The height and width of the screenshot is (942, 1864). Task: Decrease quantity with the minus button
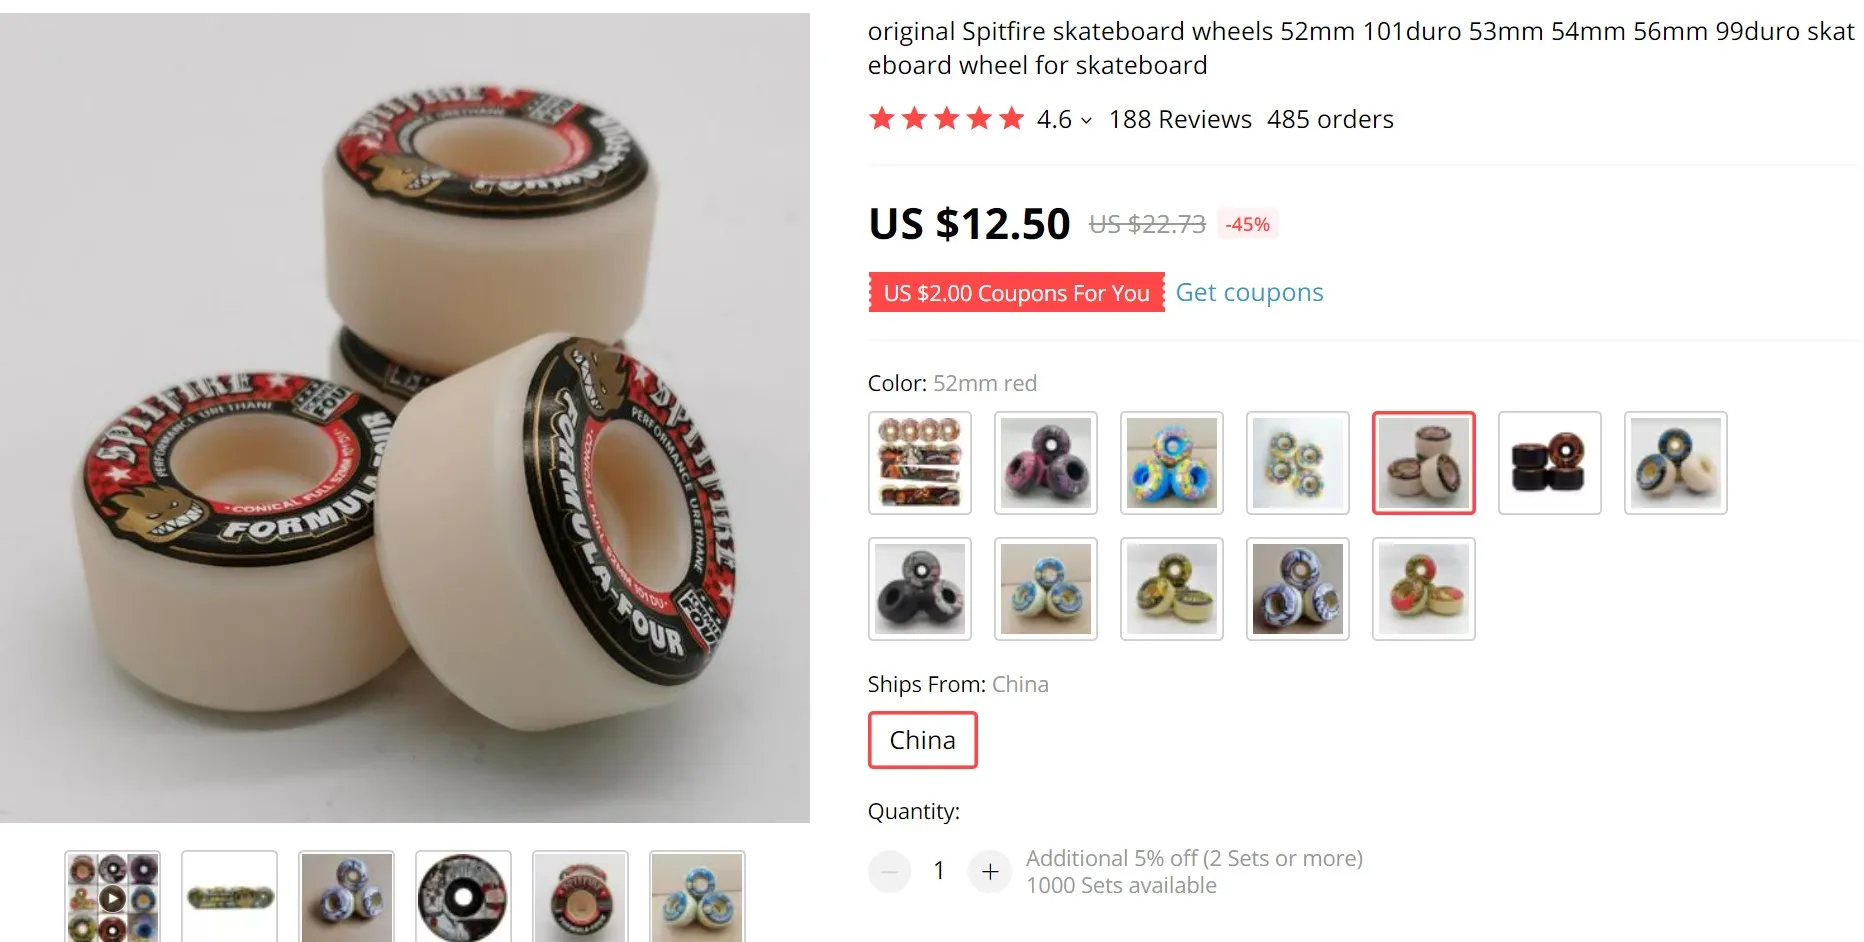889,871
